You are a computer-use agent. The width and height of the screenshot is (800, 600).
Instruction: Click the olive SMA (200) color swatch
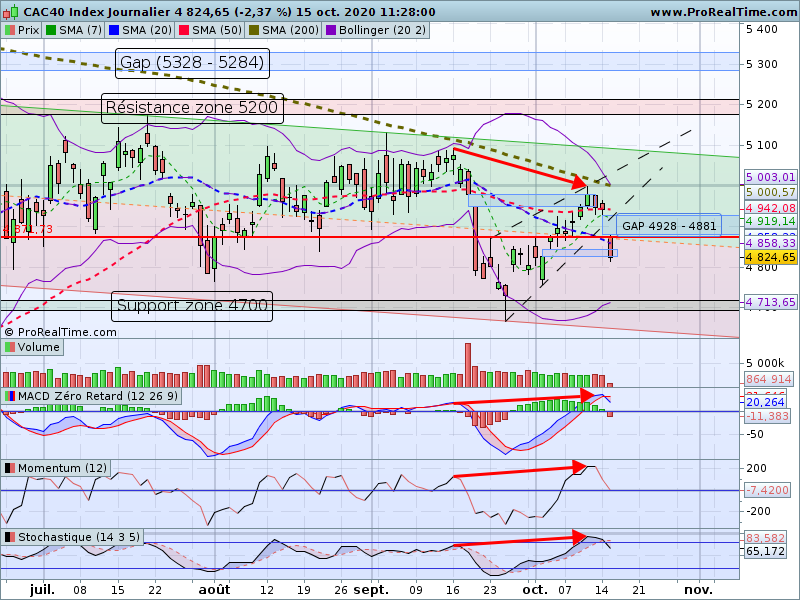pos(254,30)
